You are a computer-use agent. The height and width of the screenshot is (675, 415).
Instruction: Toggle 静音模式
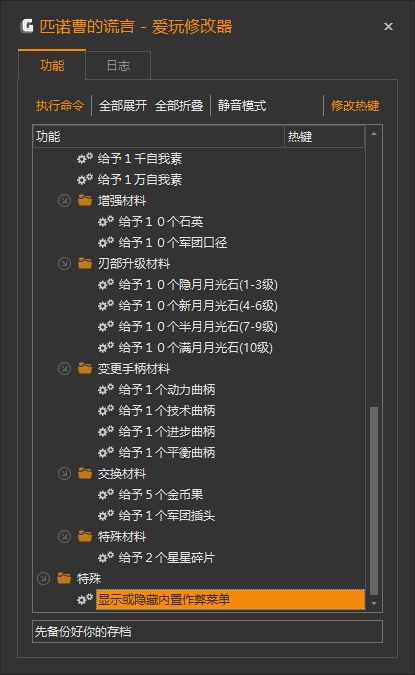(242, 105)
